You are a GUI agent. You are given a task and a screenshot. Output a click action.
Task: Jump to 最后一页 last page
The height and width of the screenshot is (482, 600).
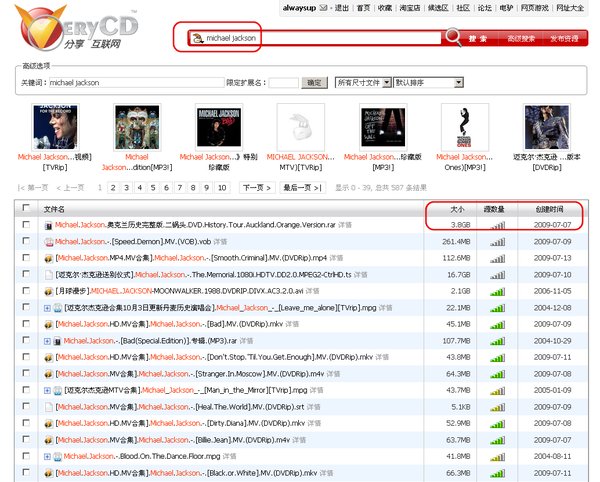point(302,188)
